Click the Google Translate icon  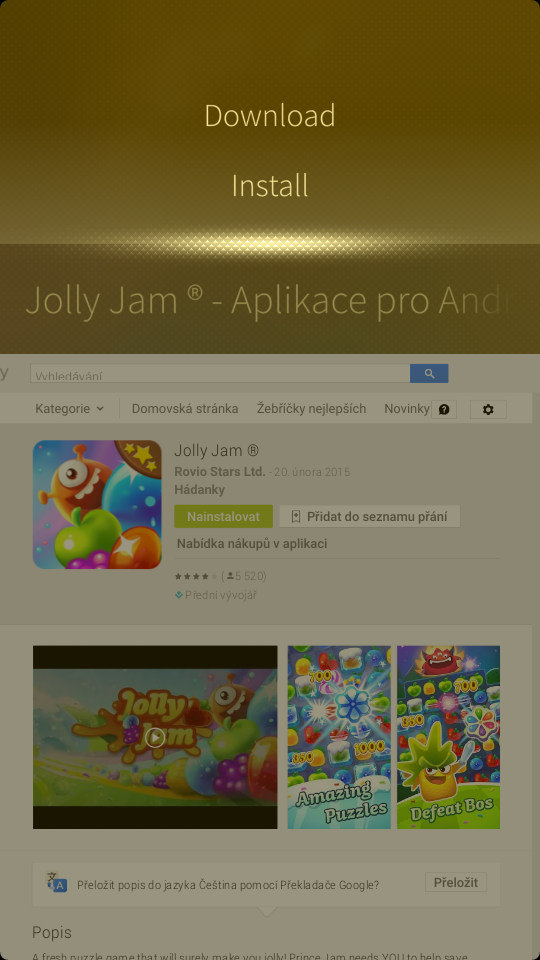tap(57, 883)
